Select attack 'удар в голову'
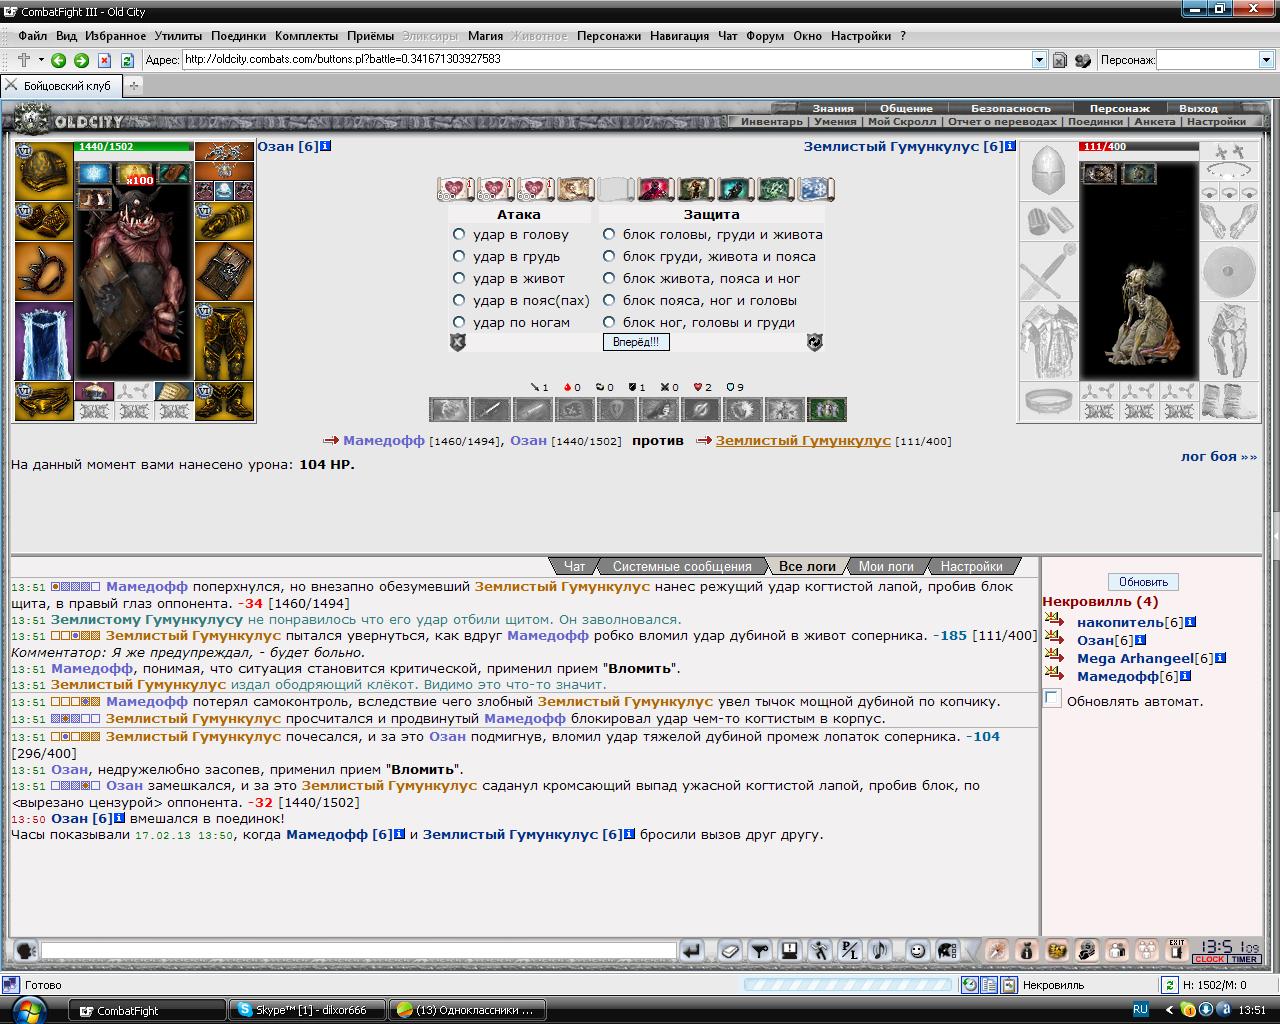This screenshot has height=1024, width=1280. coord(459,234)
